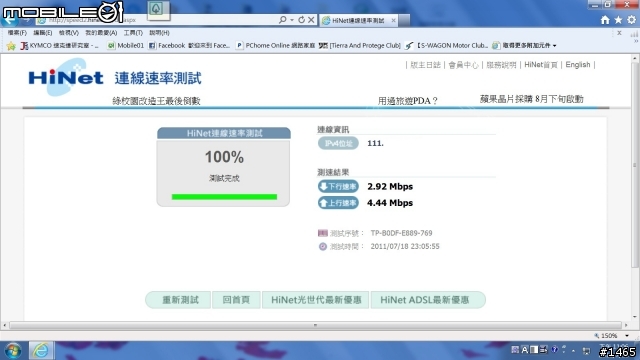Screen dimensions: 640x360
Task: Click the 2011/07/18 23:05:55 timestamp
Action: pyautogui.click(x=405, y=247)
